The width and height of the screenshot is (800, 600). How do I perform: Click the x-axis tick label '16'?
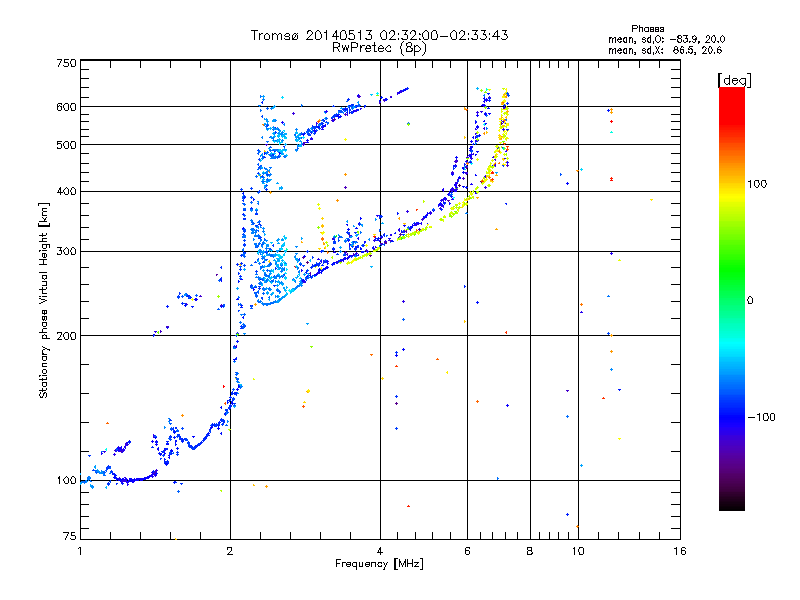[680, 551]
